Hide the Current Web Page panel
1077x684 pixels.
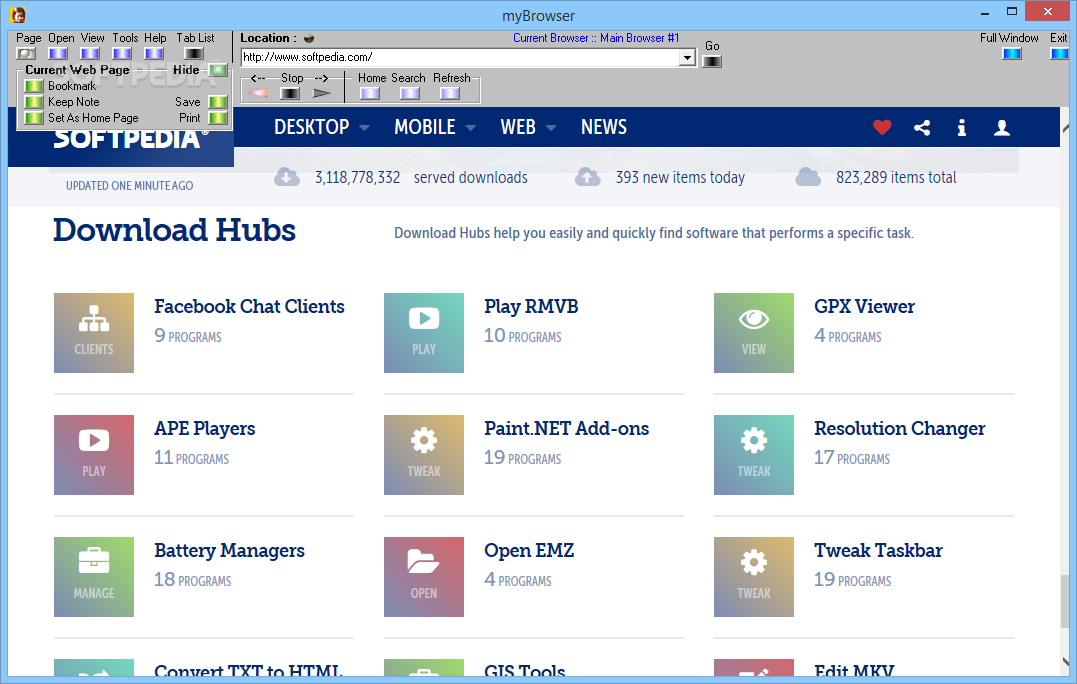(x=218, y=69)
